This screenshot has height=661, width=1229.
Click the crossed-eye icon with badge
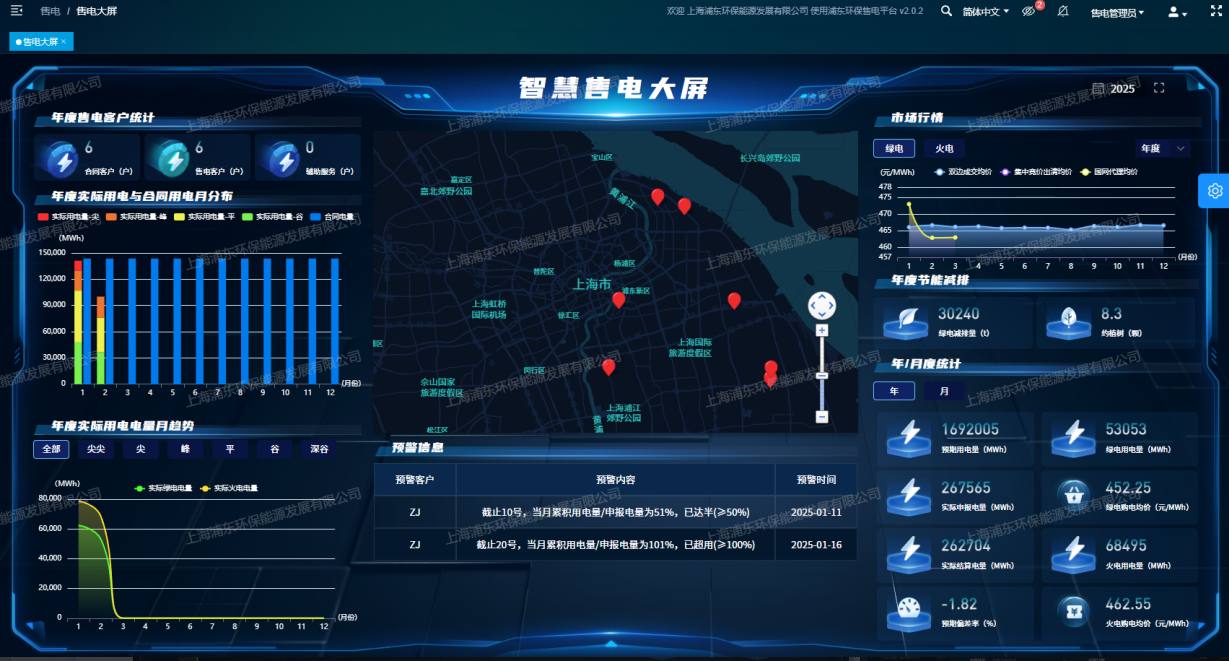pyautogui.click(x=1029, y=11)
